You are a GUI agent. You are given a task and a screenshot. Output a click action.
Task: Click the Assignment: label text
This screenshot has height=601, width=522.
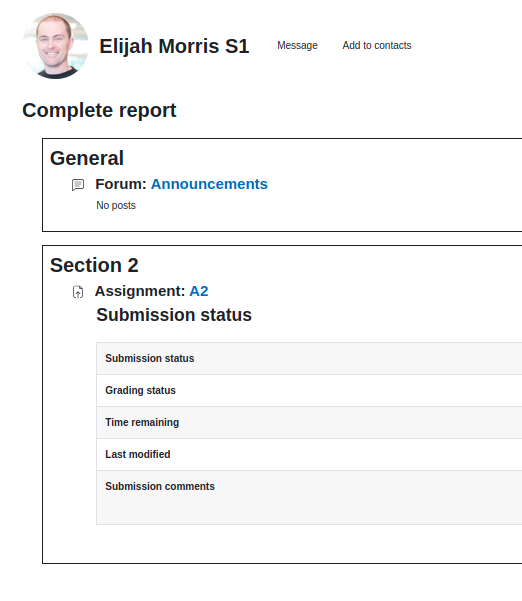click(x=140, y=291)
